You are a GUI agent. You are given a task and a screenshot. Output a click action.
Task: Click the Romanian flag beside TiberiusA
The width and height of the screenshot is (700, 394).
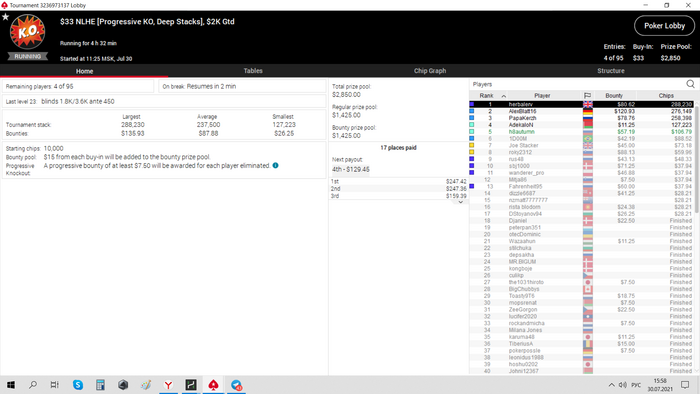coord(588,344)
